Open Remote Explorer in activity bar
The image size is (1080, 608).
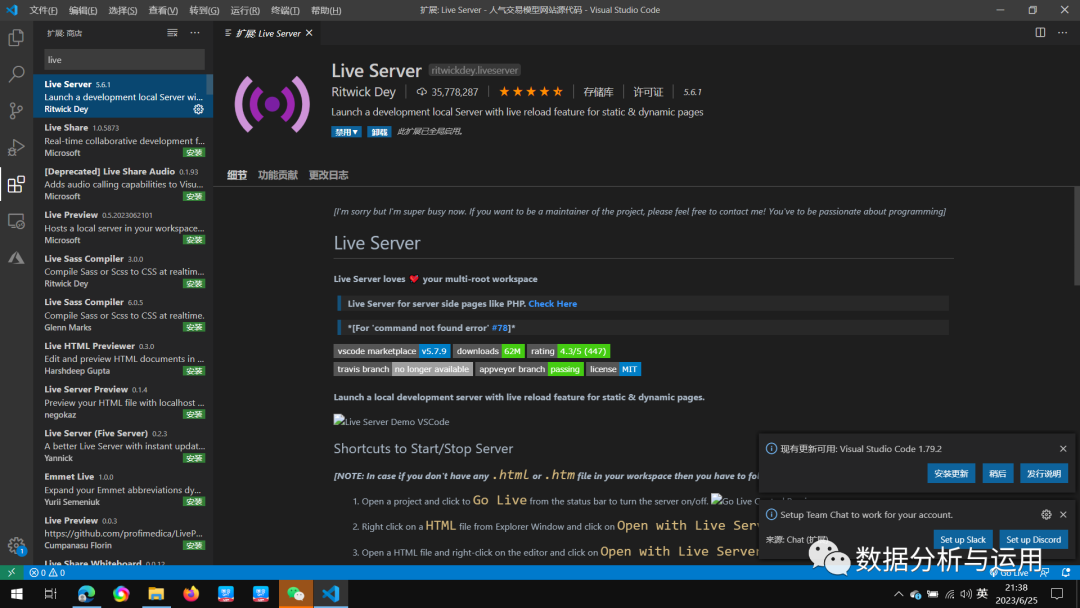16,221
